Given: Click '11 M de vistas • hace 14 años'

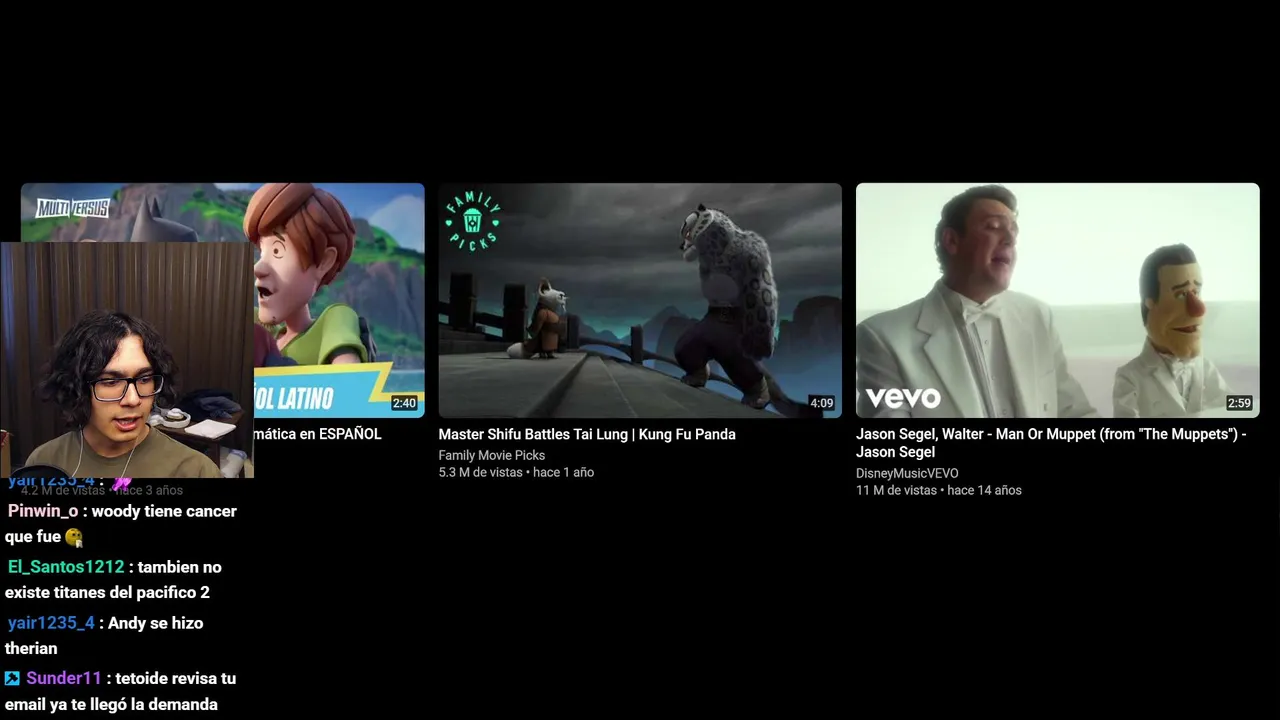Looking at the screenshot, I should [938, 490].
